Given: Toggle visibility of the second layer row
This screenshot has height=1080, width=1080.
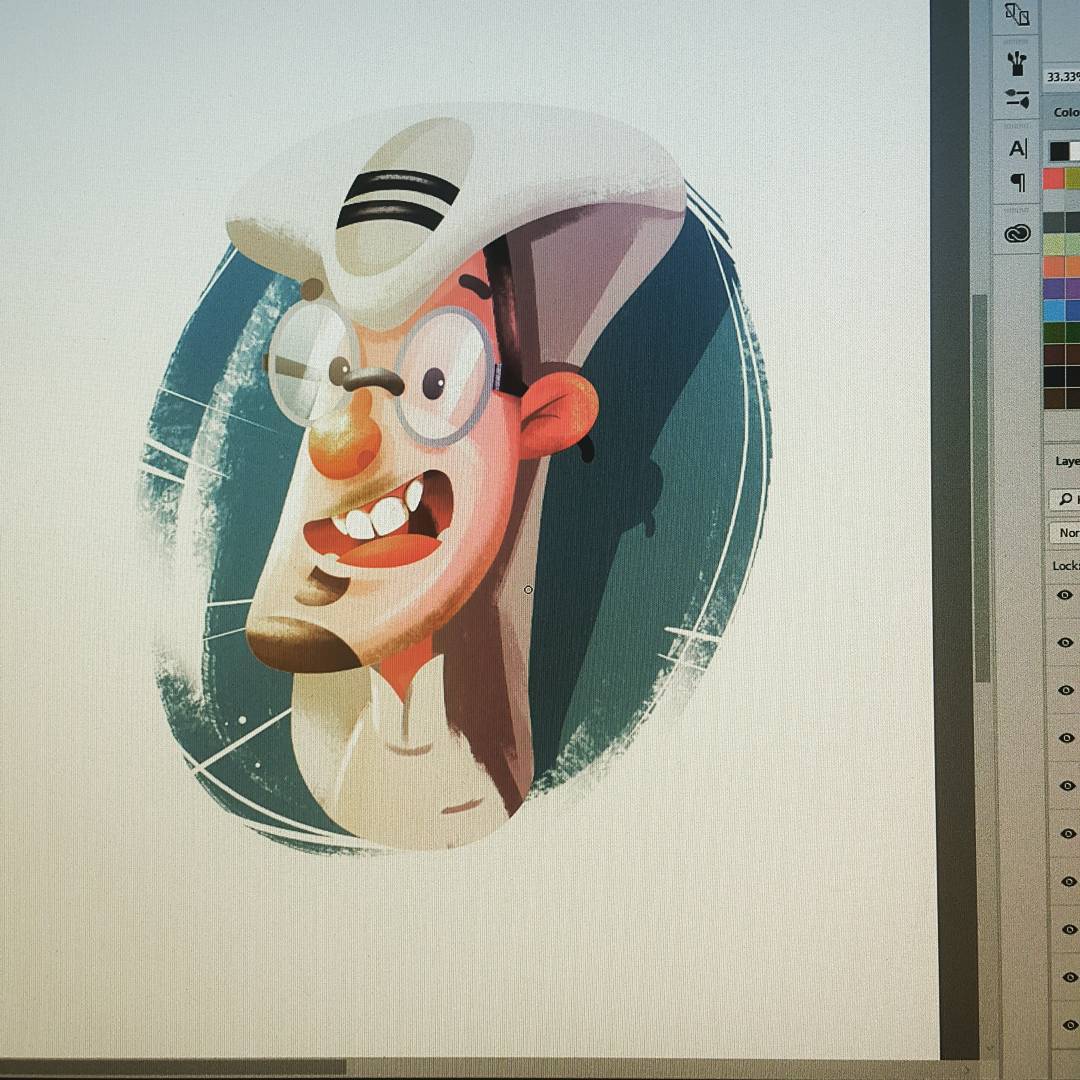Looking at the screenshot, I should tap(1066, 643).
